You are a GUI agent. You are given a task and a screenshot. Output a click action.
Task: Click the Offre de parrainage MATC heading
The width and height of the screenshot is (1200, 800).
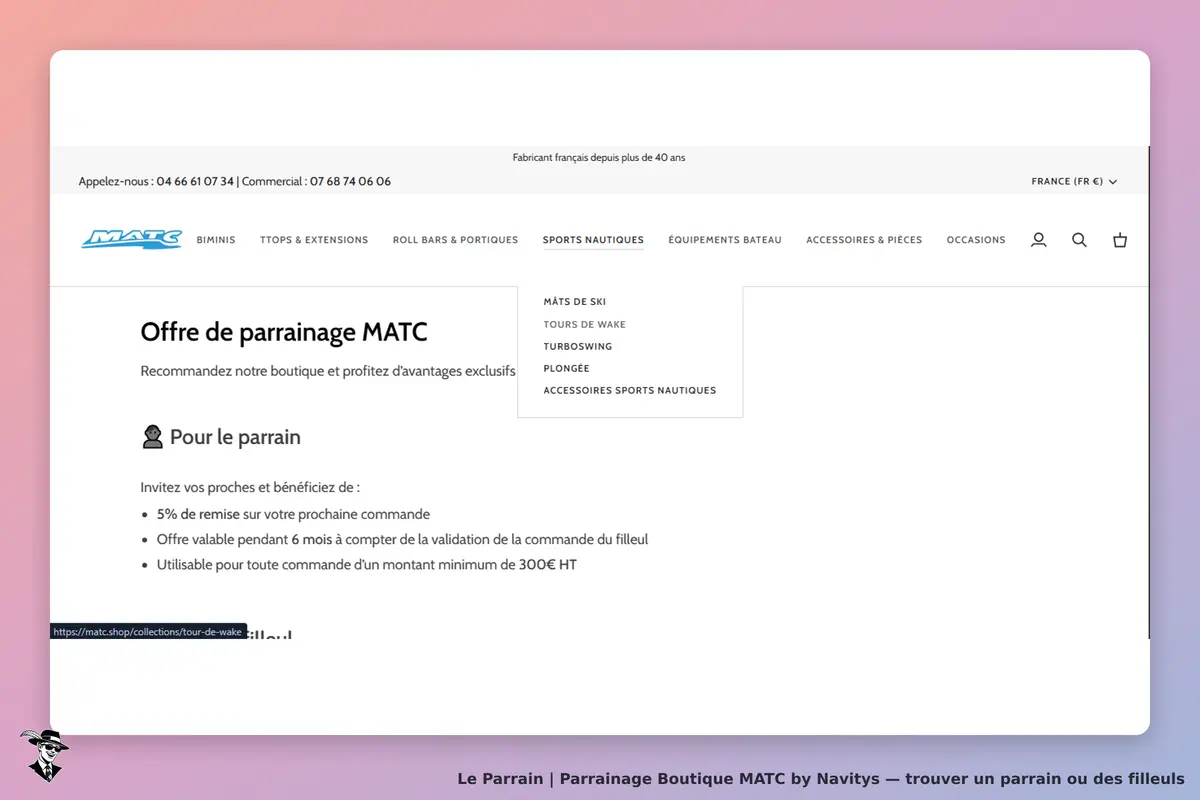[284, 332]
